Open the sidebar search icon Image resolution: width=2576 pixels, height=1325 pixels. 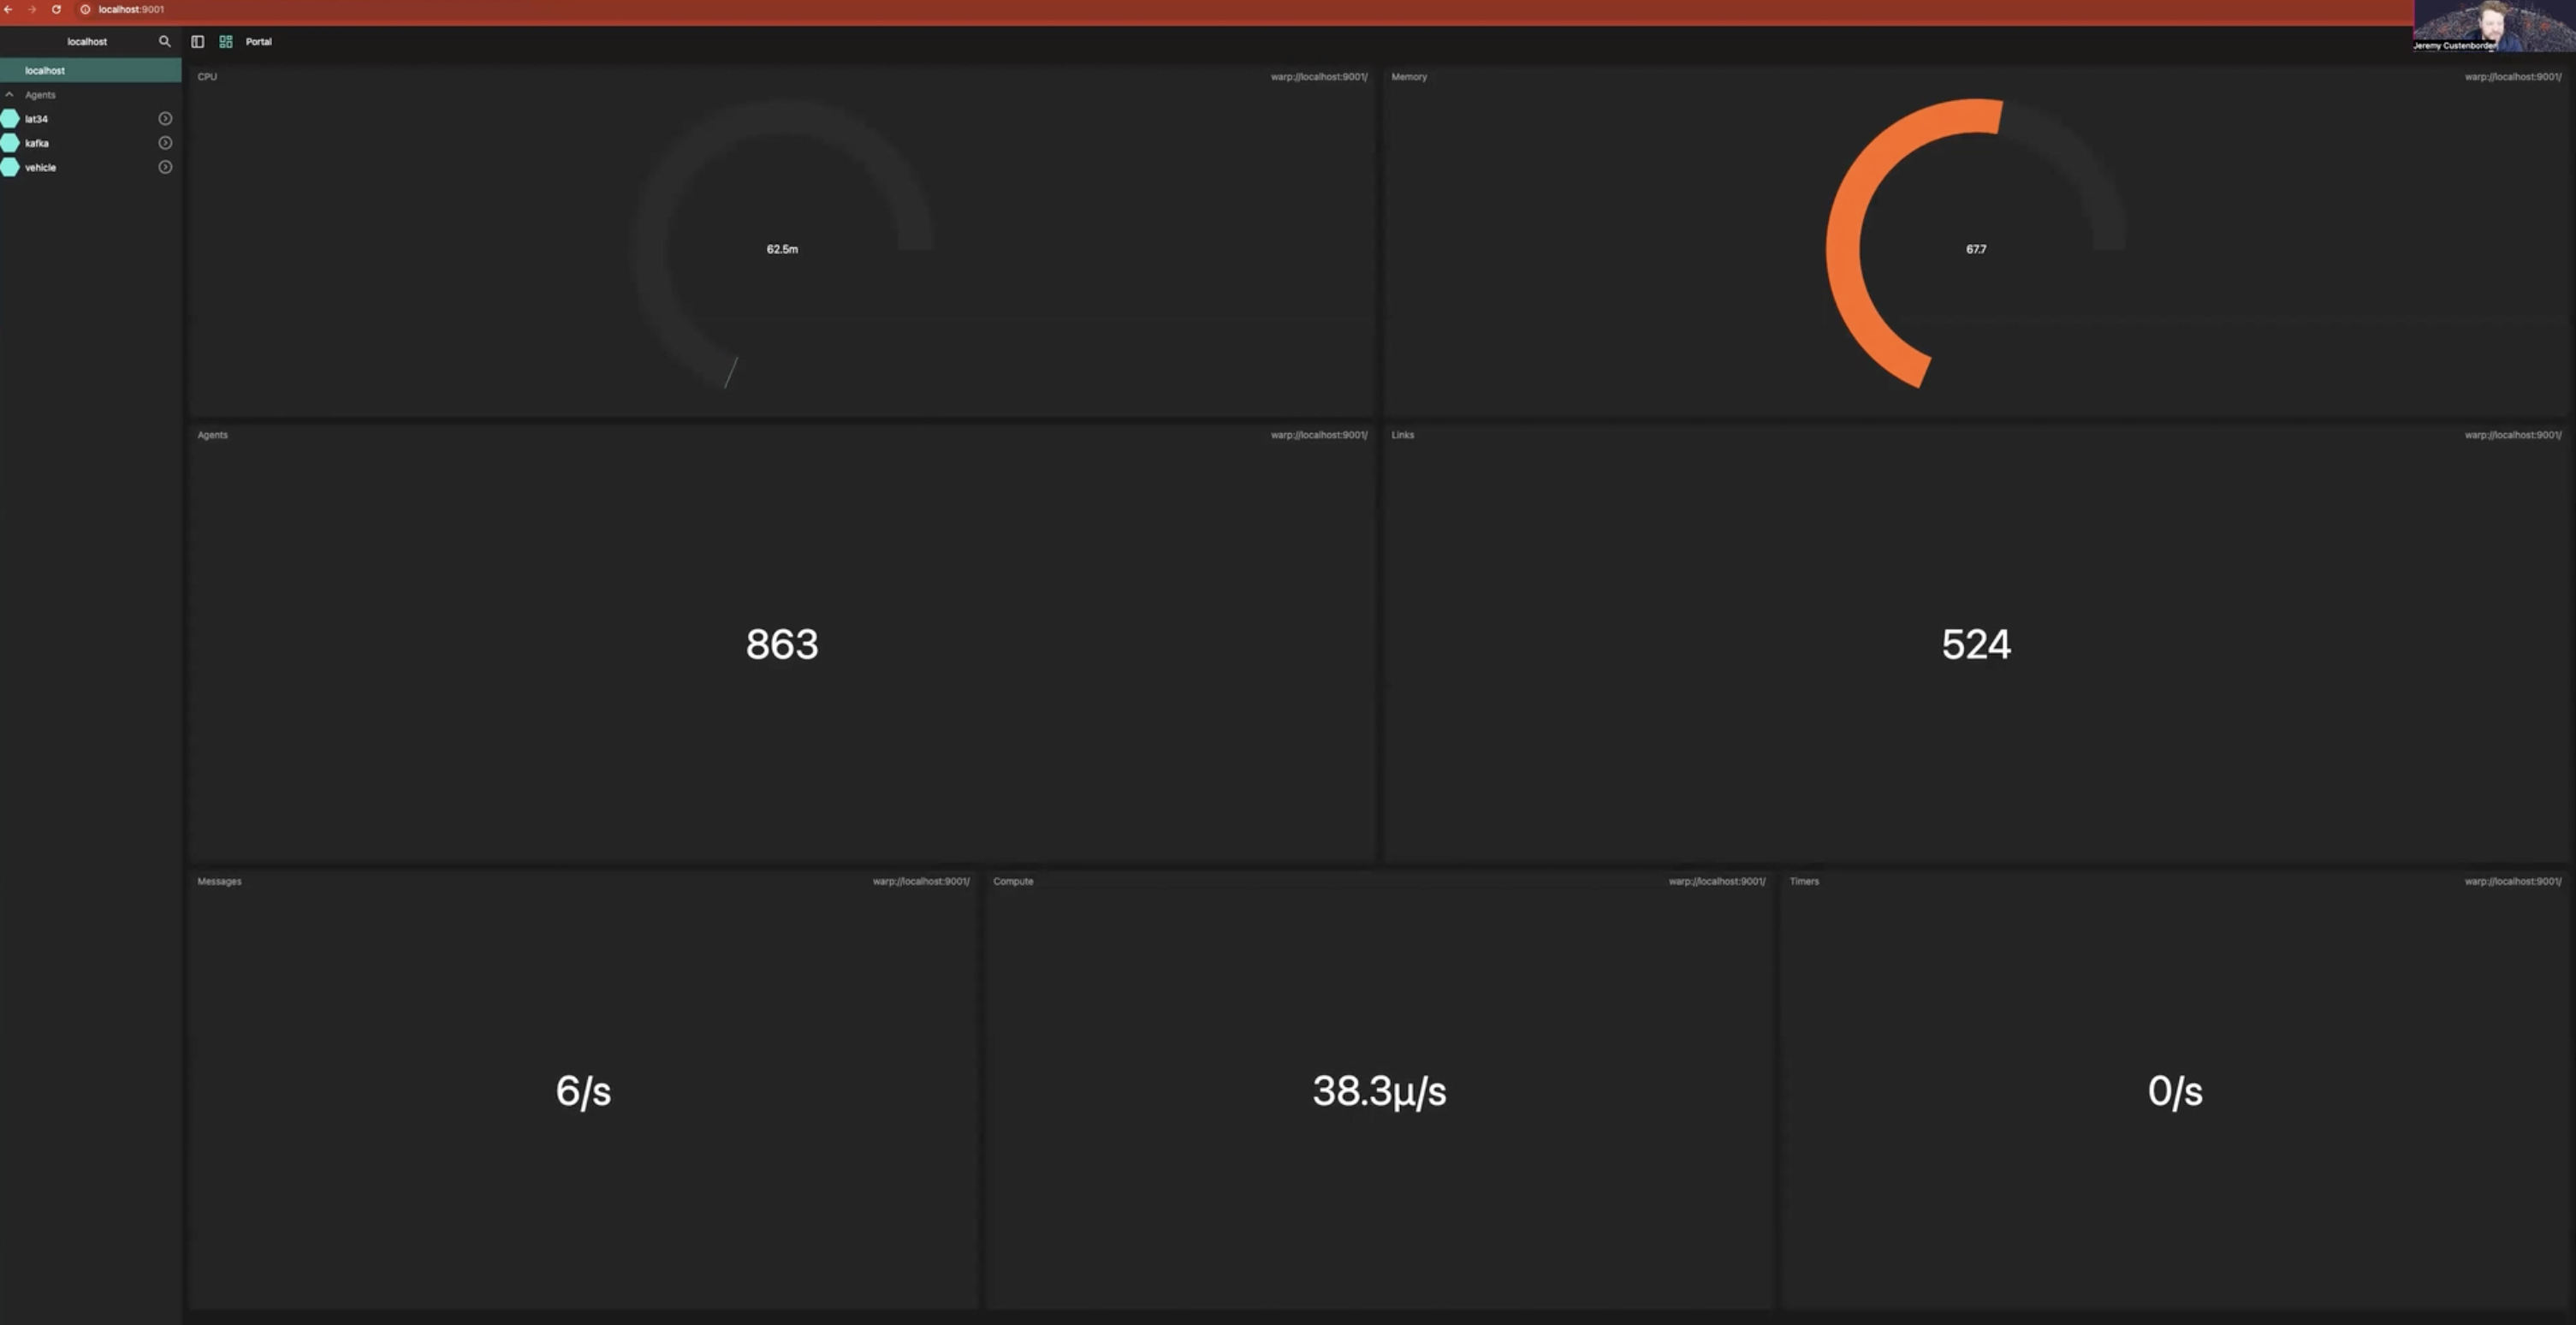[165, 41]
